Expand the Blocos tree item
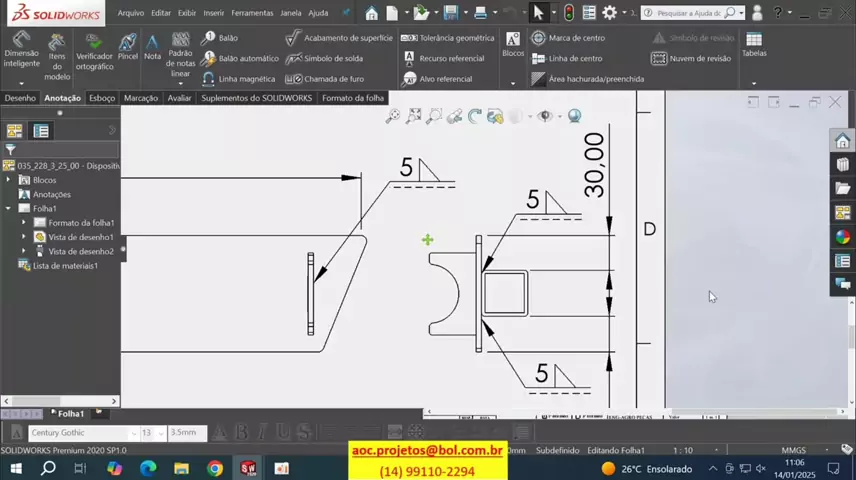 click(9, 180)
